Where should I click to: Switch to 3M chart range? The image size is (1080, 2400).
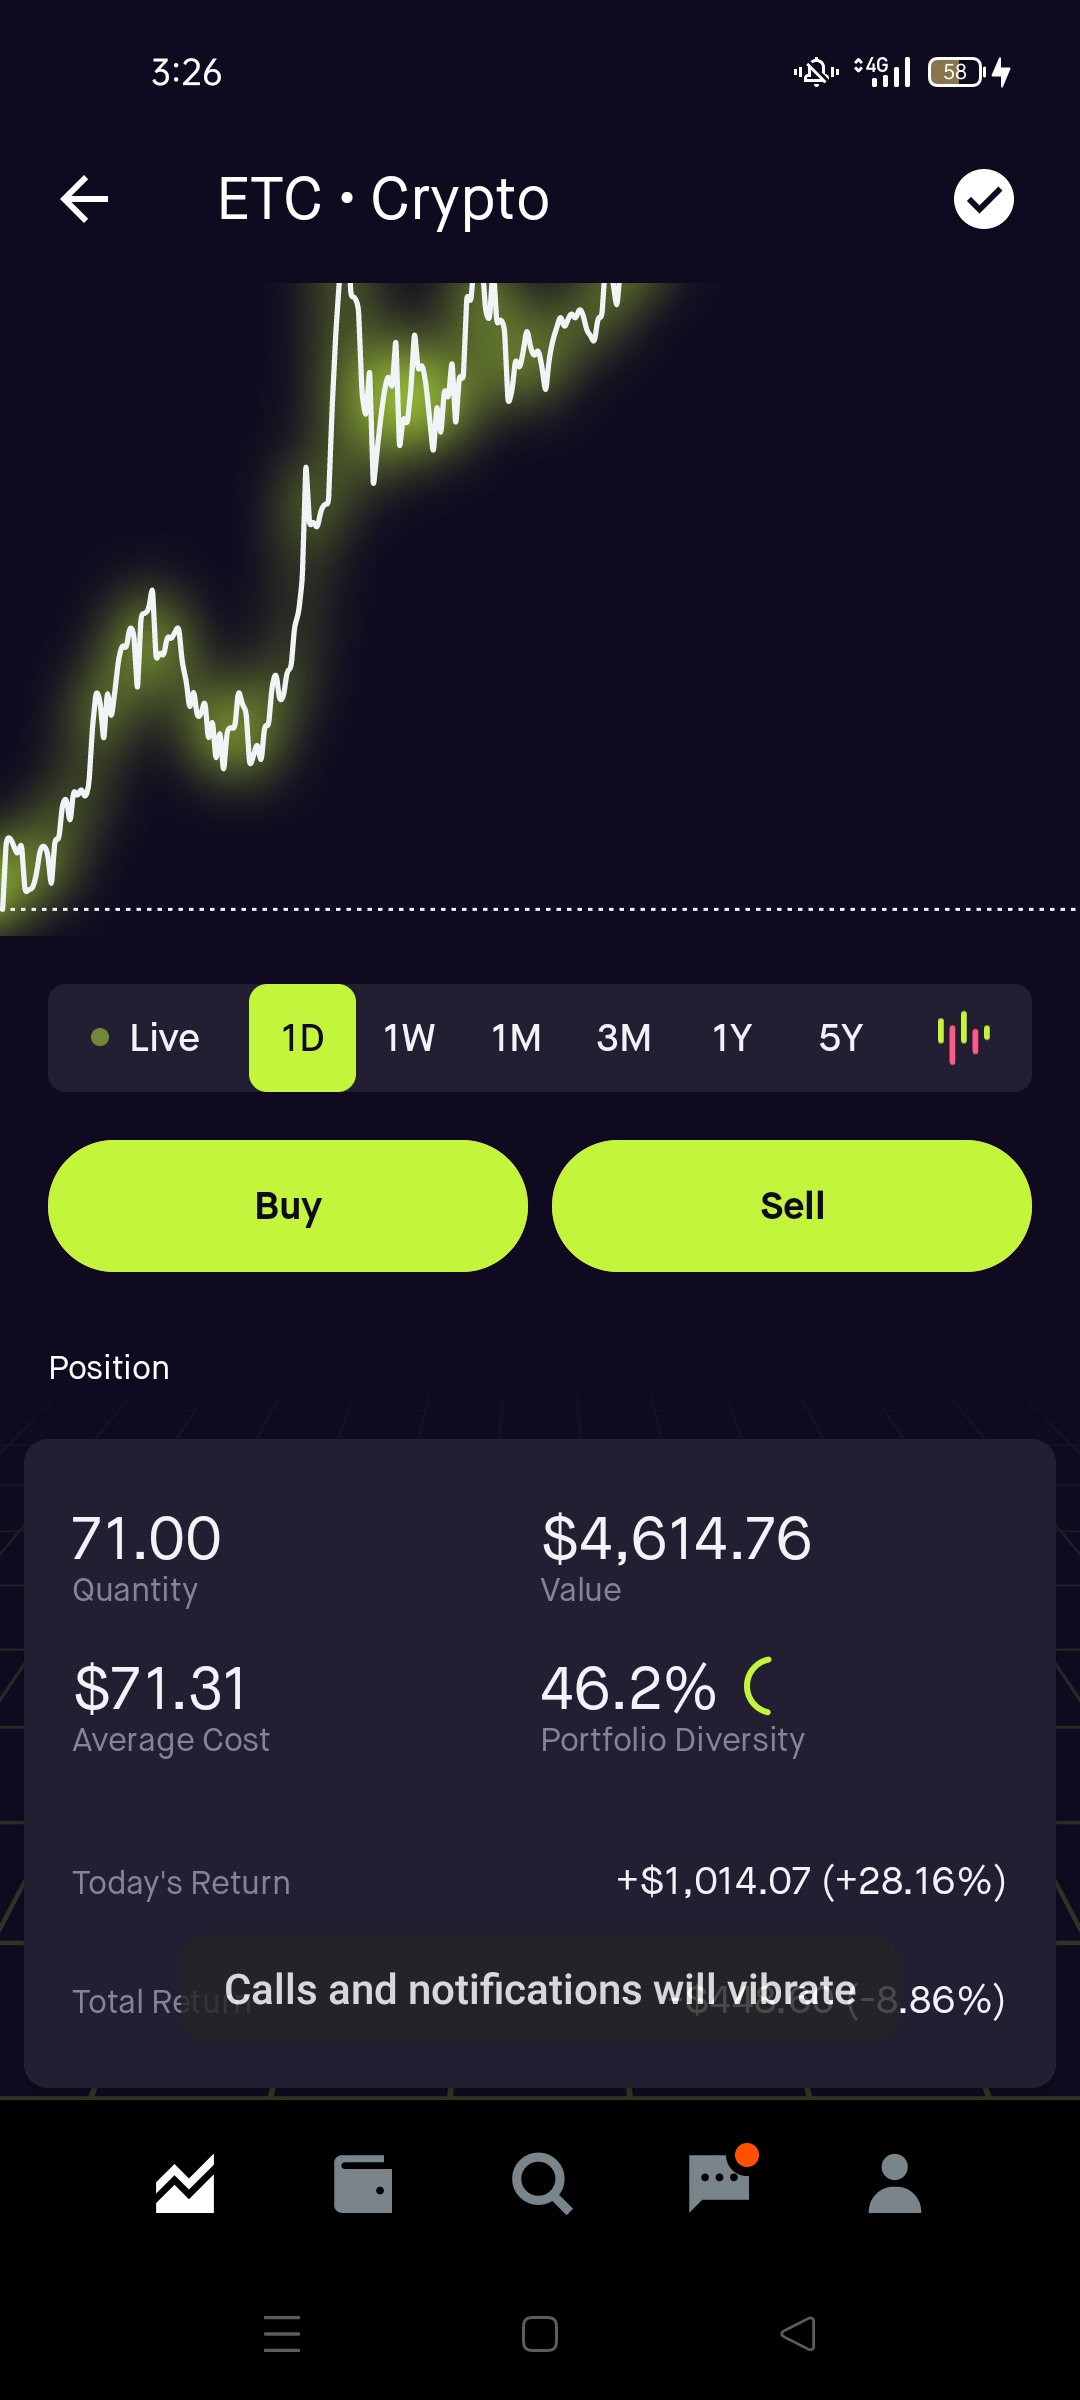tap(624, 1038)
